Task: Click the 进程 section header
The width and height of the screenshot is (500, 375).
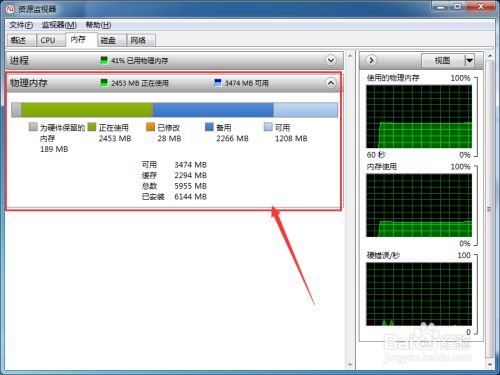Action: tap(175, 60)
